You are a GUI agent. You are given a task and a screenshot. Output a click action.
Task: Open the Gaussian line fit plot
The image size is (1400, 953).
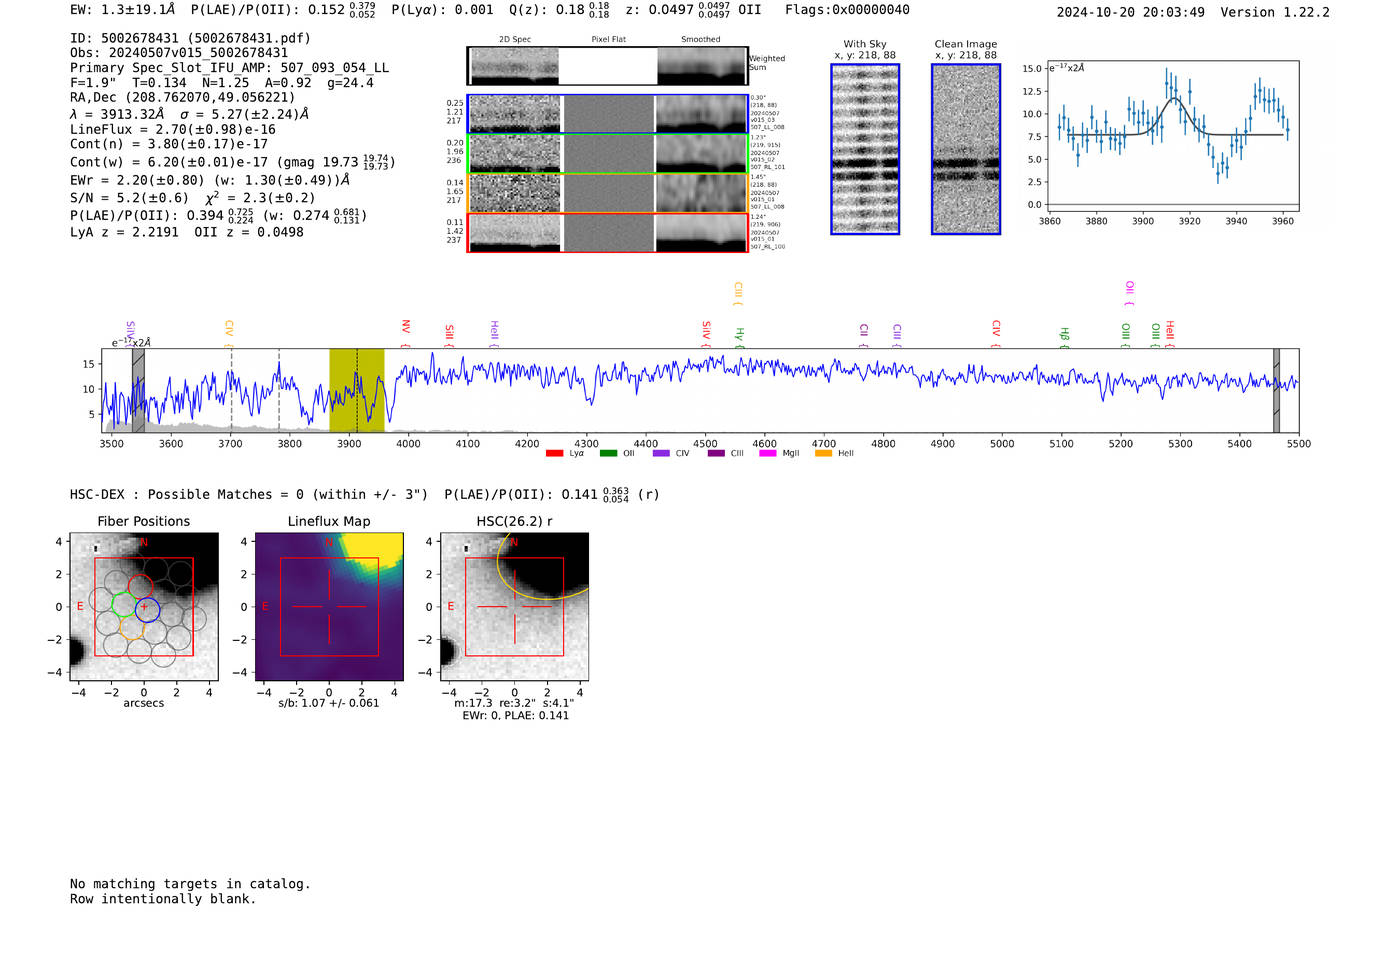(1172, 135)
